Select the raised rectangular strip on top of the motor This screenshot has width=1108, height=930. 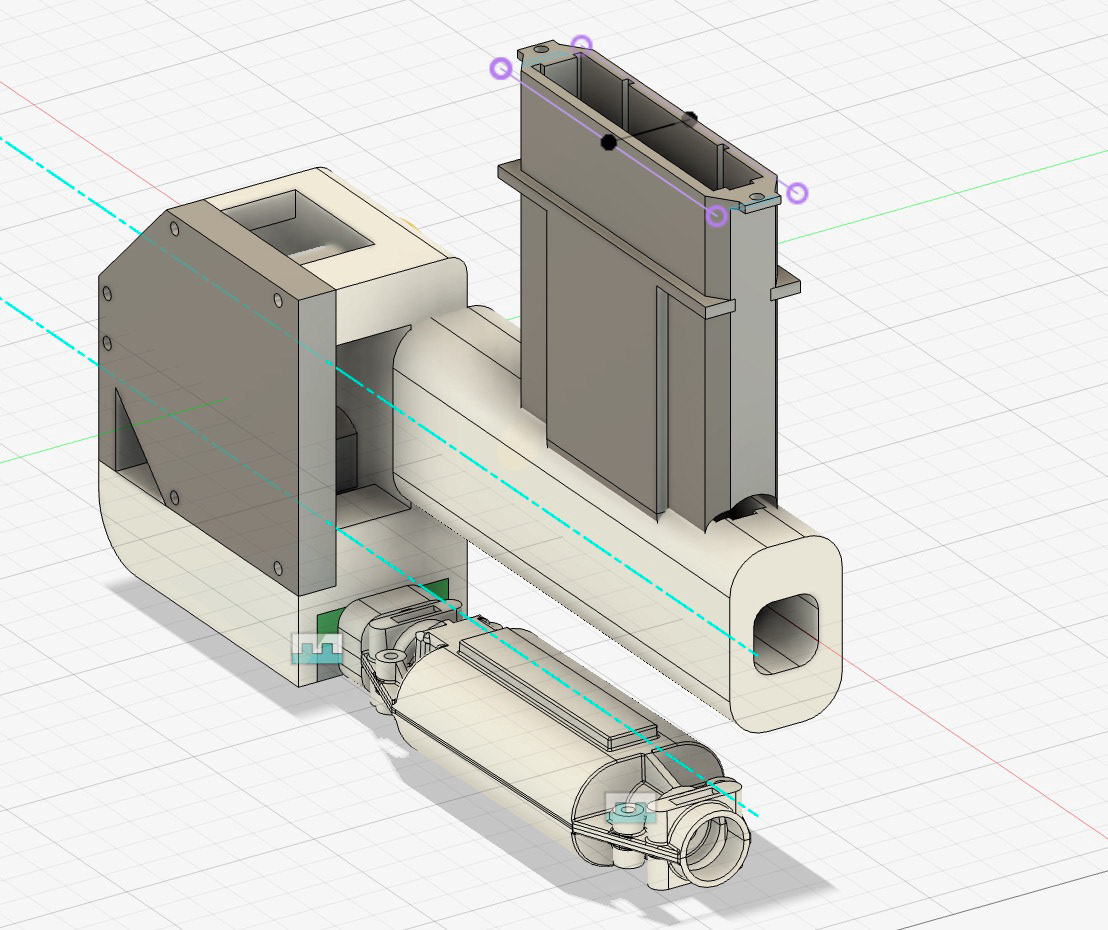[x=559, y=690]
